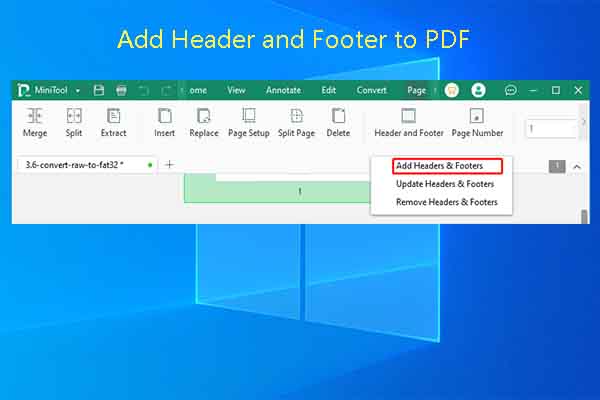Switch to the View tab

(x=236, y=90)
